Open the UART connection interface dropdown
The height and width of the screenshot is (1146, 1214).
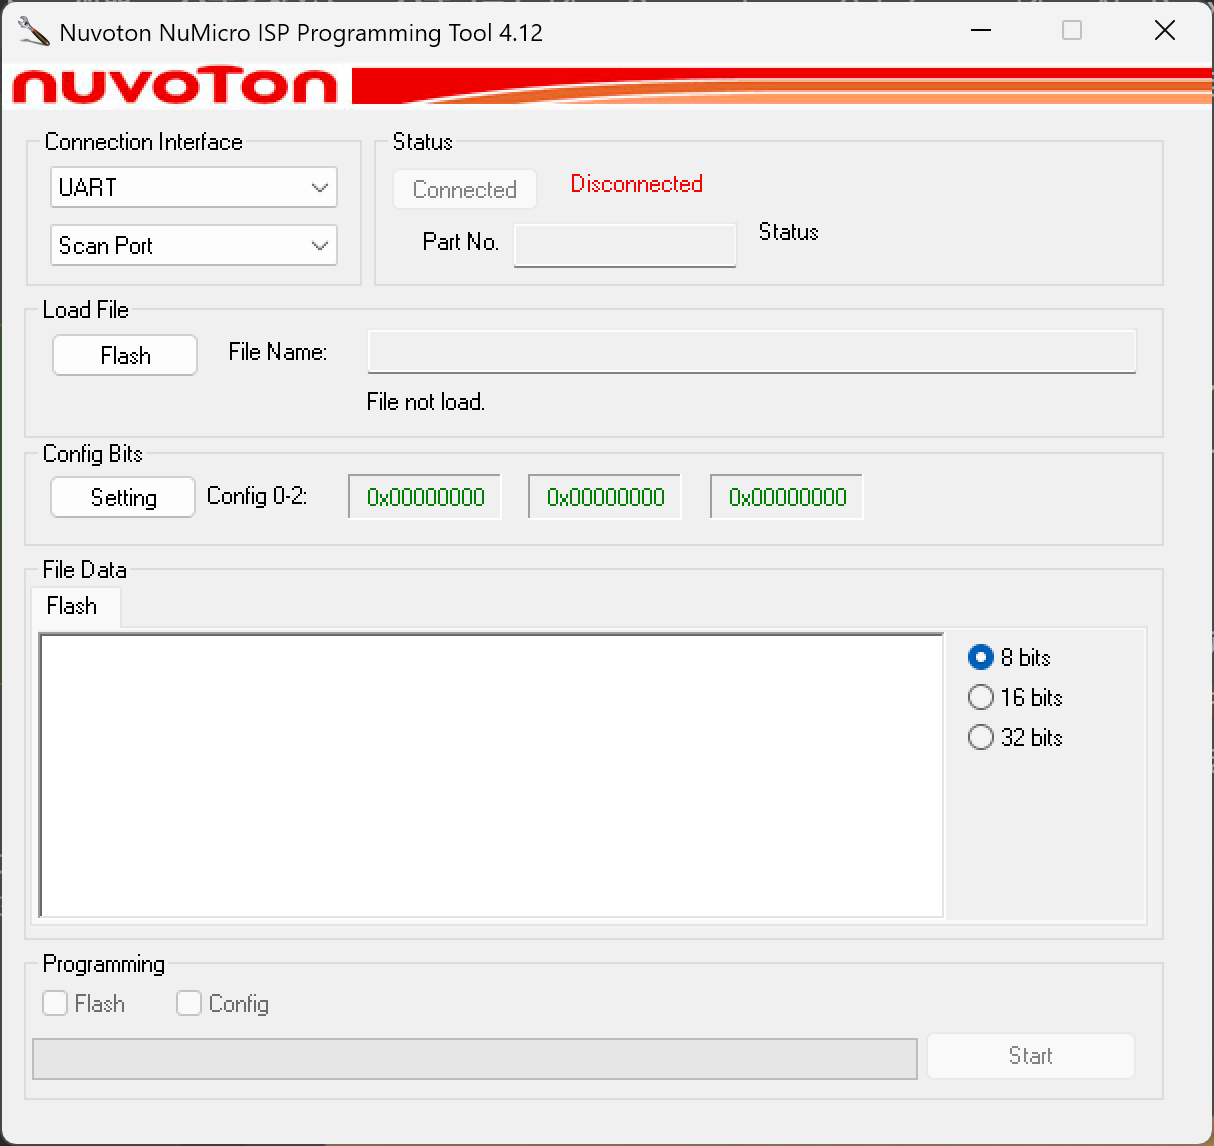[194, 187]
